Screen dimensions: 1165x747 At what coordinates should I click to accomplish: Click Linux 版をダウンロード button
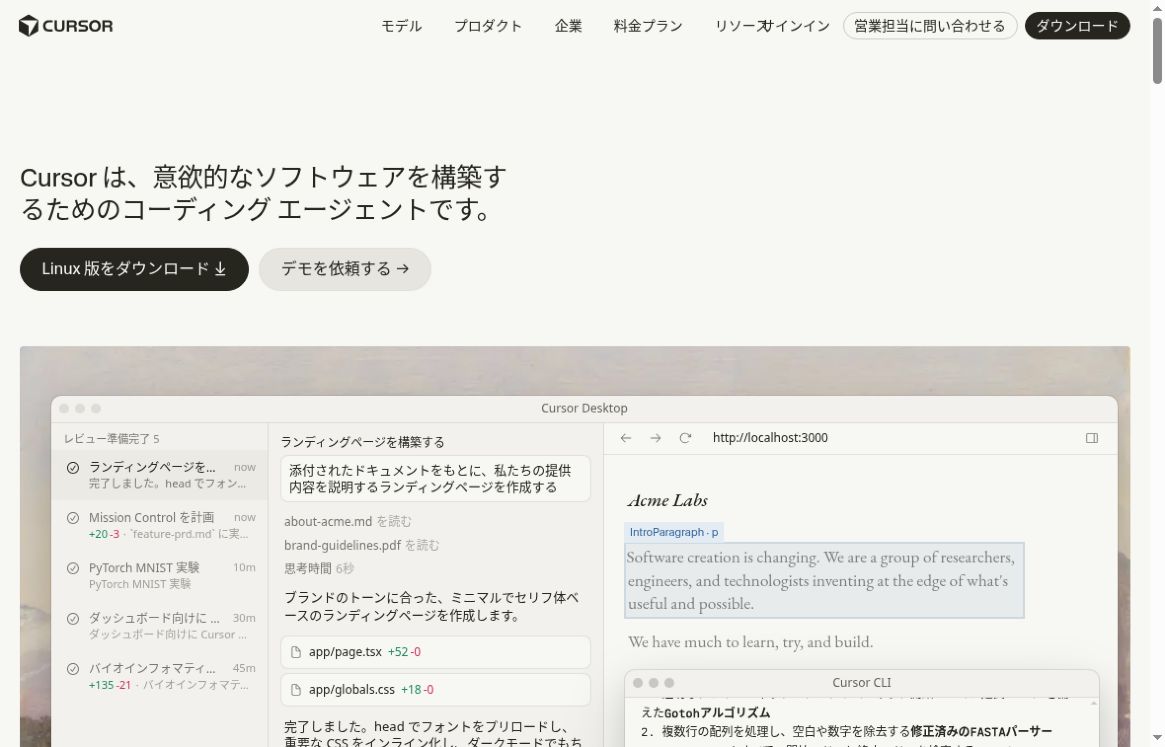click(x=134, y=269)
